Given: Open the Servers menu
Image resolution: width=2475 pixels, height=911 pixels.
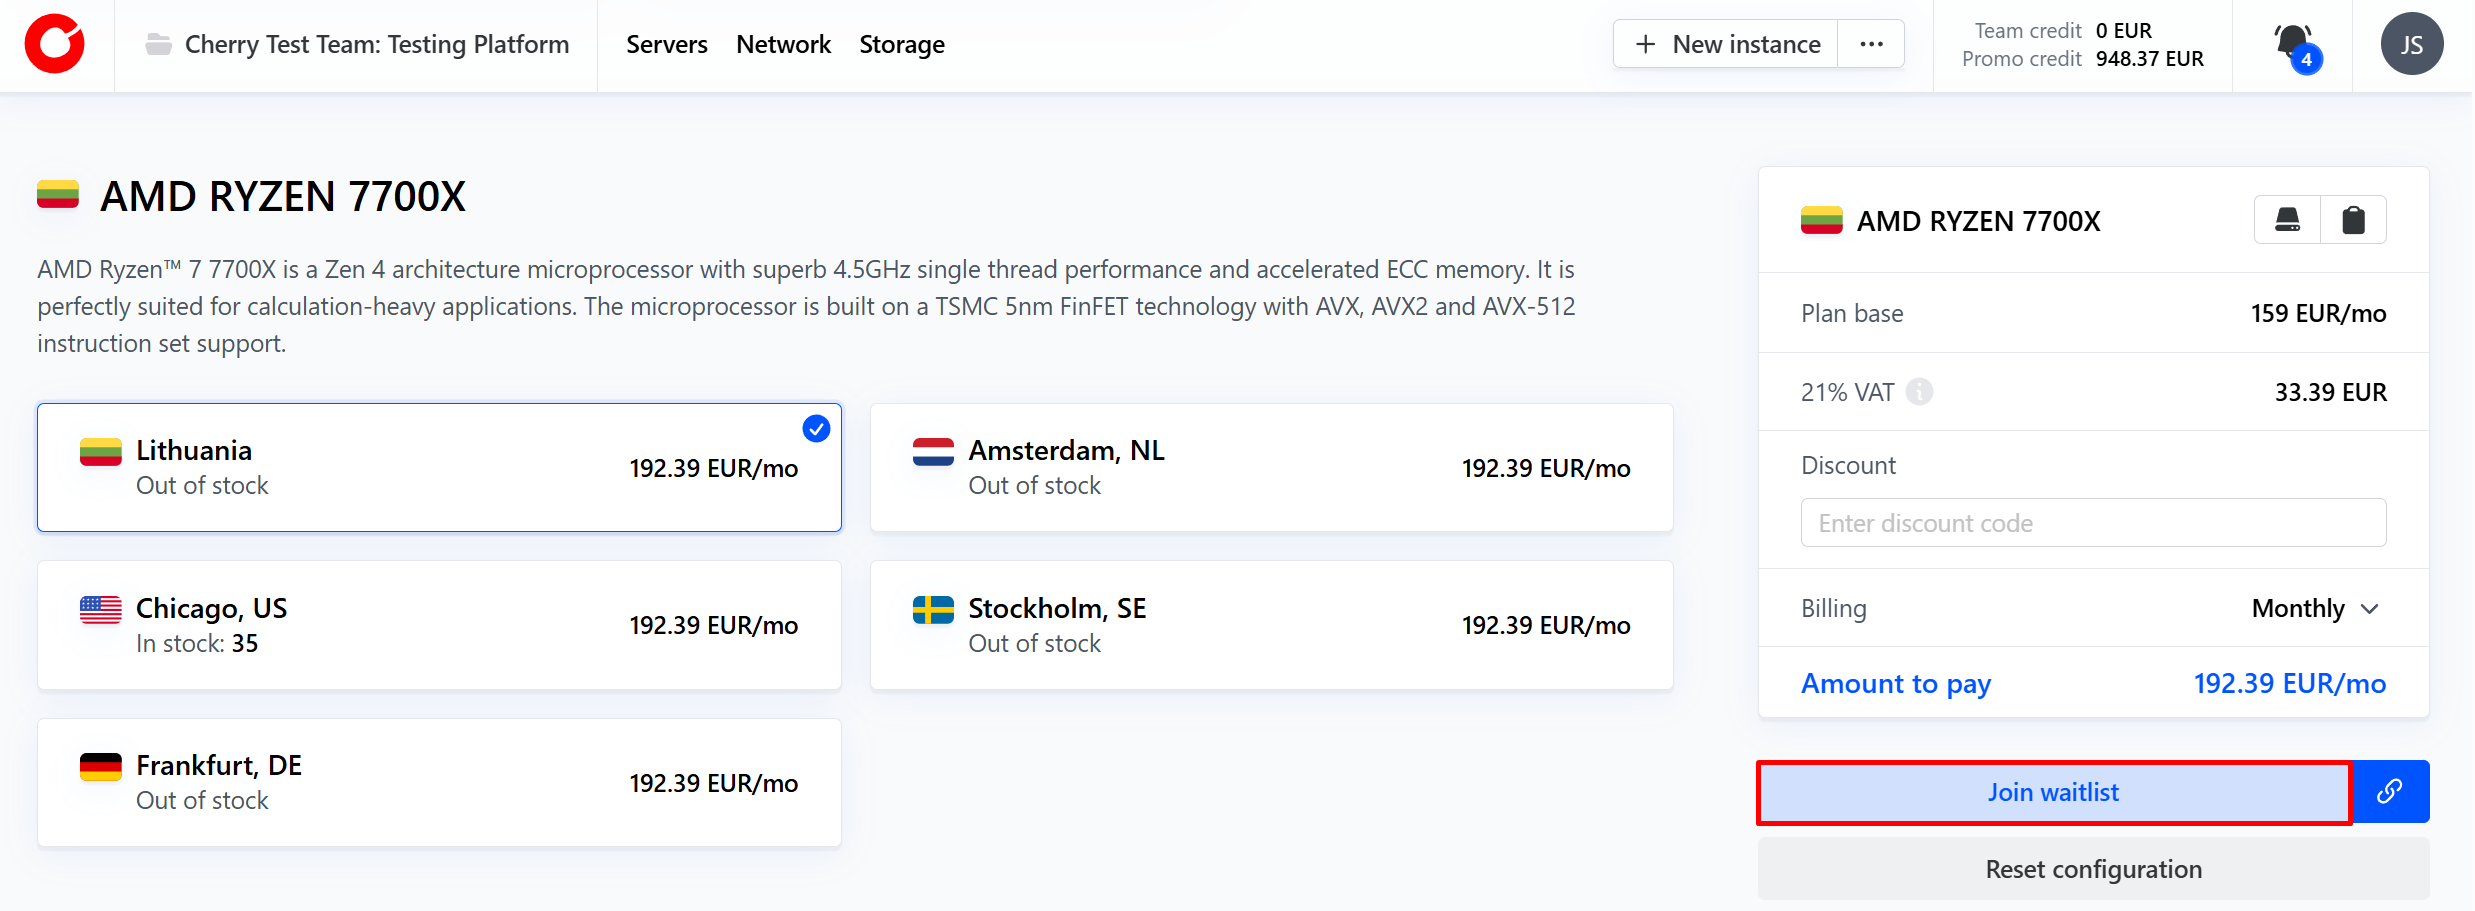Looking at the screenshot, I should pos(666,45).
